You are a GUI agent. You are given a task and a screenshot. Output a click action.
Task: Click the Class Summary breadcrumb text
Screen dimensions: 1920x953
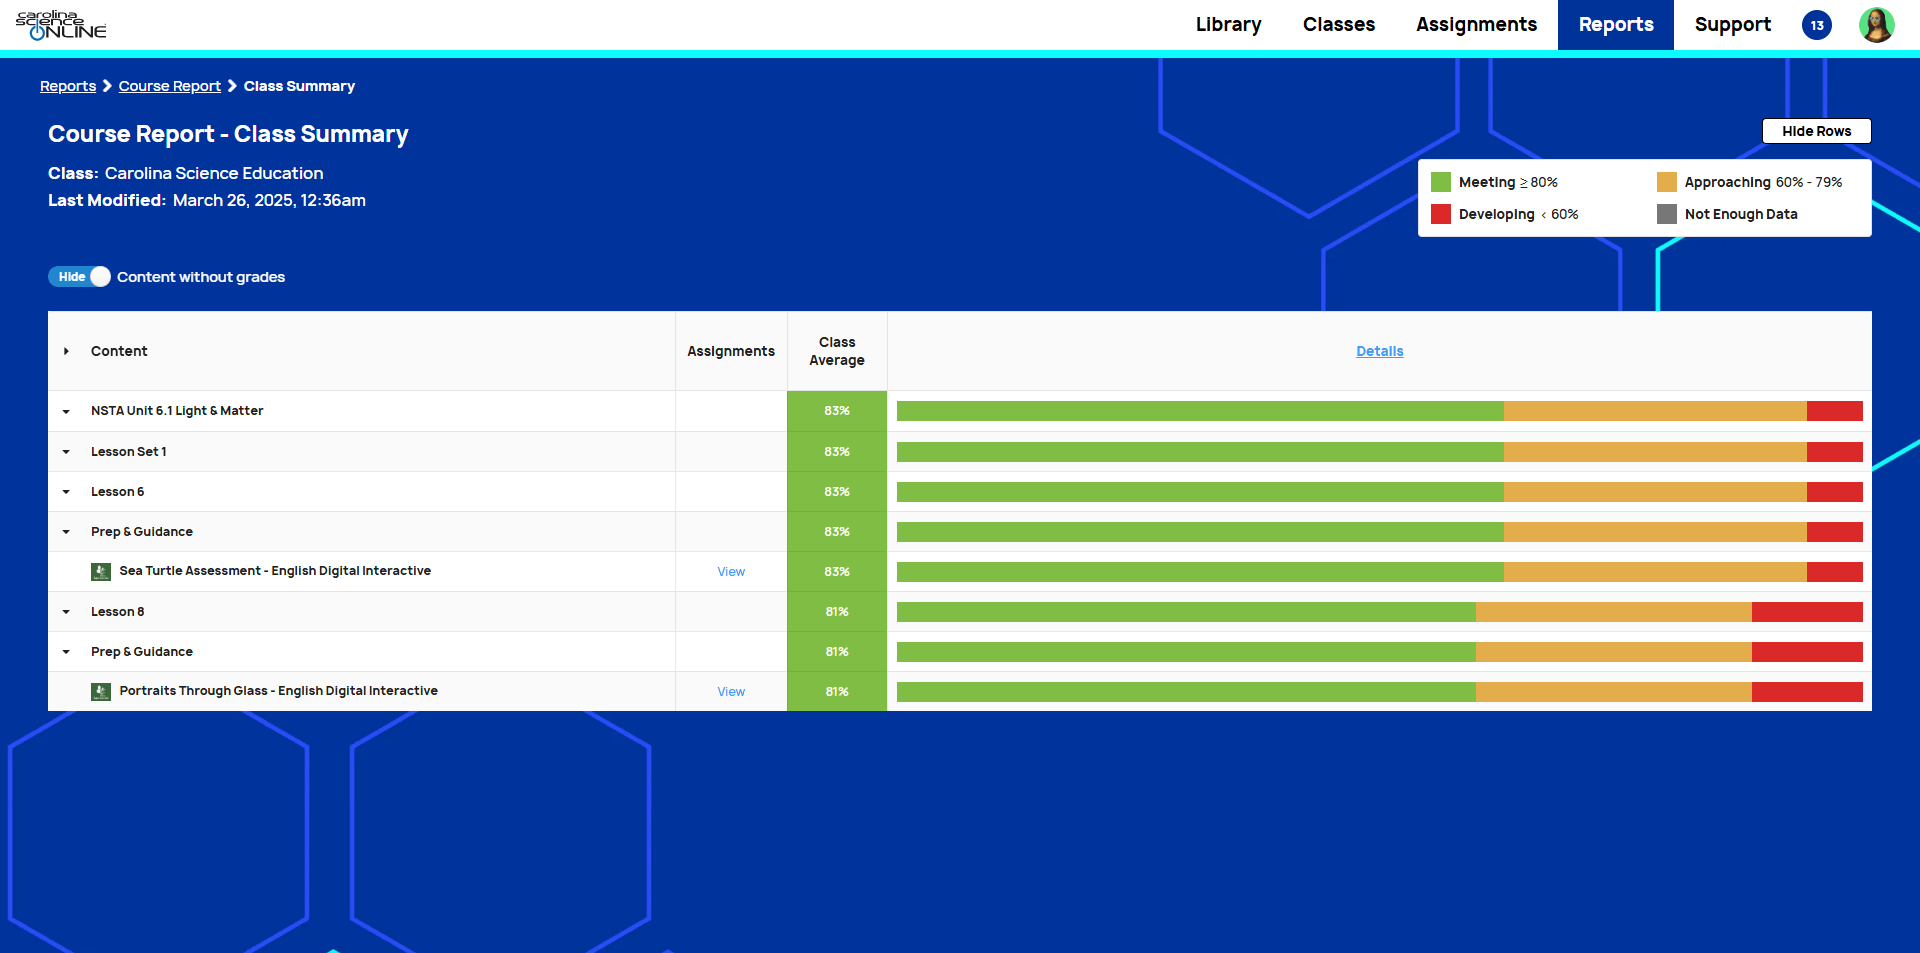click(299, 86)
